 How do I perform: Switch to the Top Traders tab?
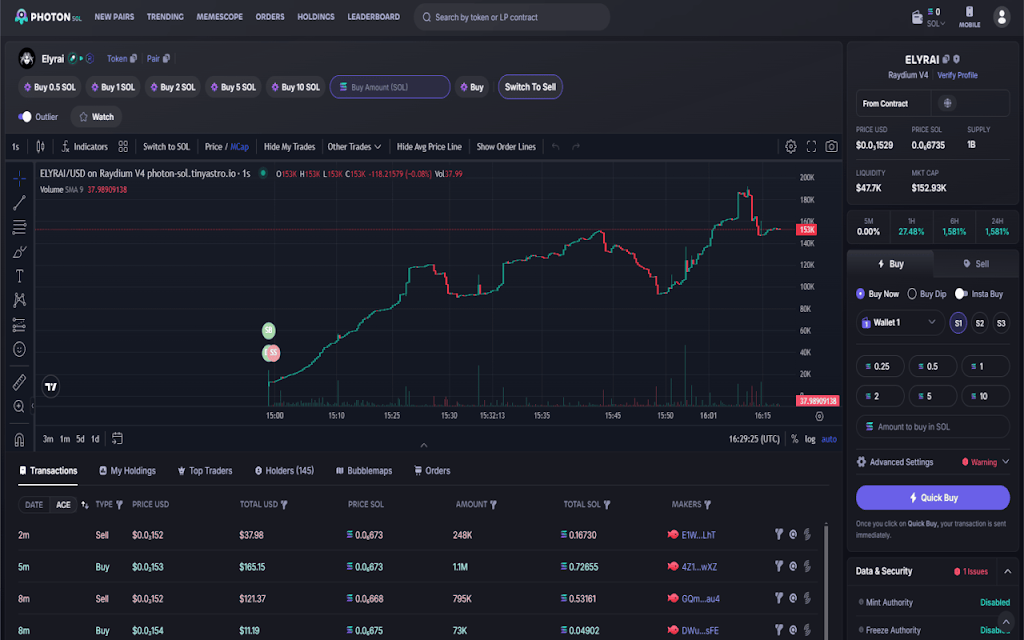click(205, 470)
